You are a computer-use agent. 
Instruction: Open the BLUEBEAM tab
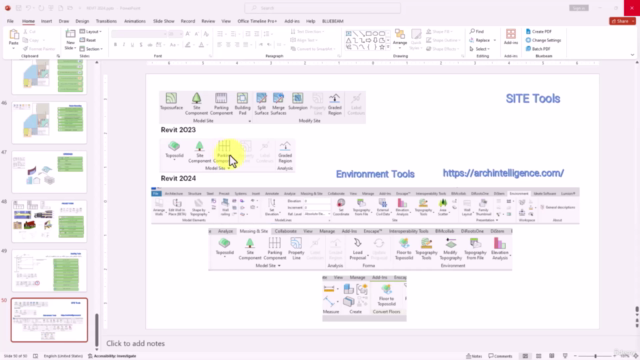(333, 21)
